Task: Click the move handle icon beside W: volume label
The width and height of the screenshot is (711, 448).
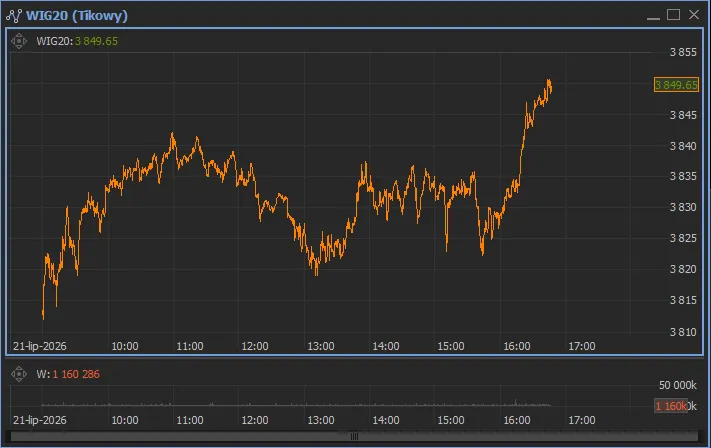Action: [x=19, y=374]
